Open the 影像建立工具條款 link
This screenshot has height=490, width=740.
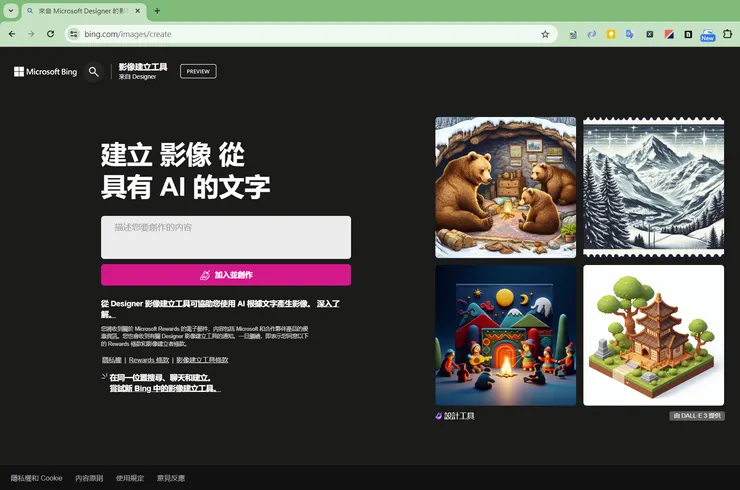(202, 360)
